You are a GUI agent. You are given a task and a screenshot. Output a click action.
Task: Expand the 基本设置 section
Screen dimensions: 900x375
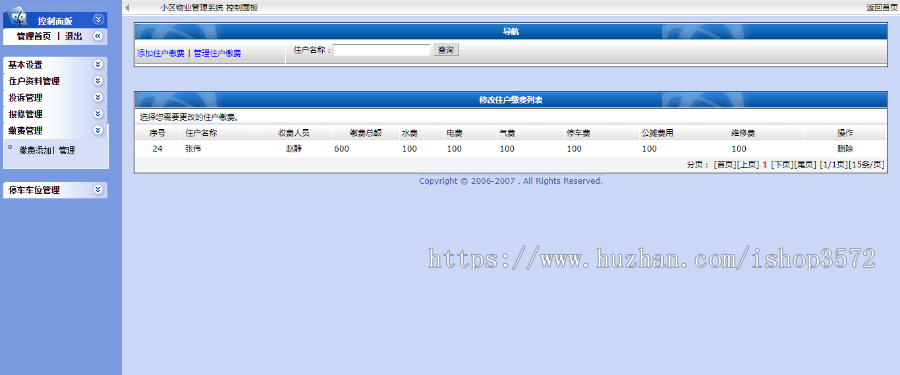pos(98,65)
